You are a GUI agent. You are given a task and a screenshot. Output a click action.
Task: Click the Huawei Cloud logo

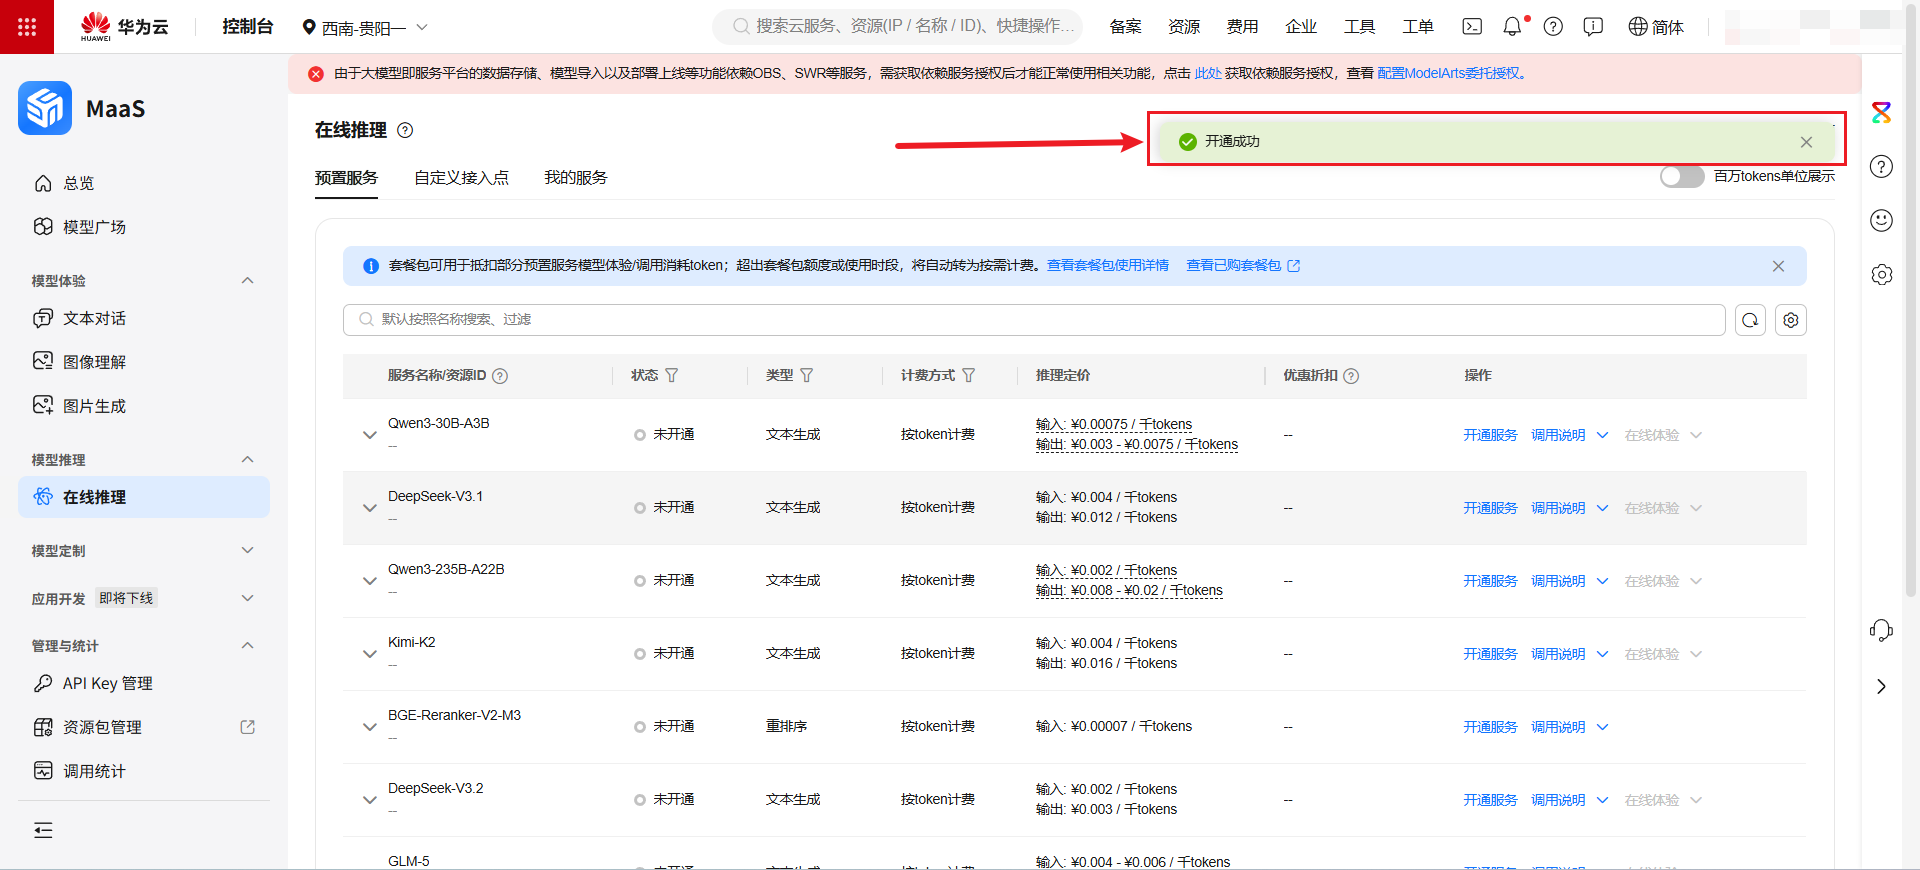pyautogui.click(x=124, y=27)
